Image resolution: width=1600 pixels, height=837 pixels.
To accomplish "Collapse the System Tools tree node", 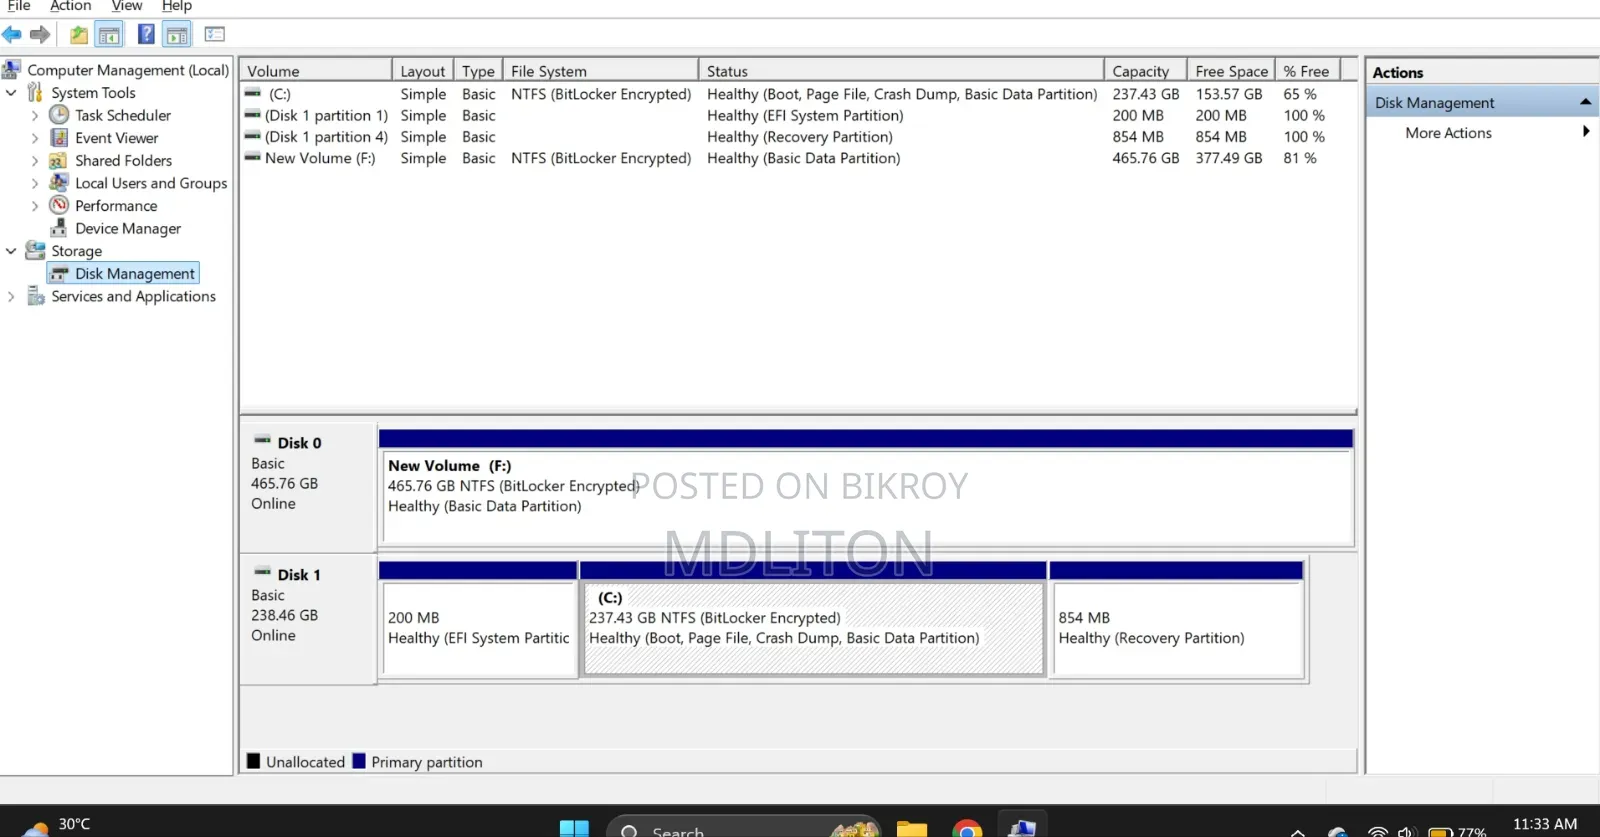I will coord(11,92).
